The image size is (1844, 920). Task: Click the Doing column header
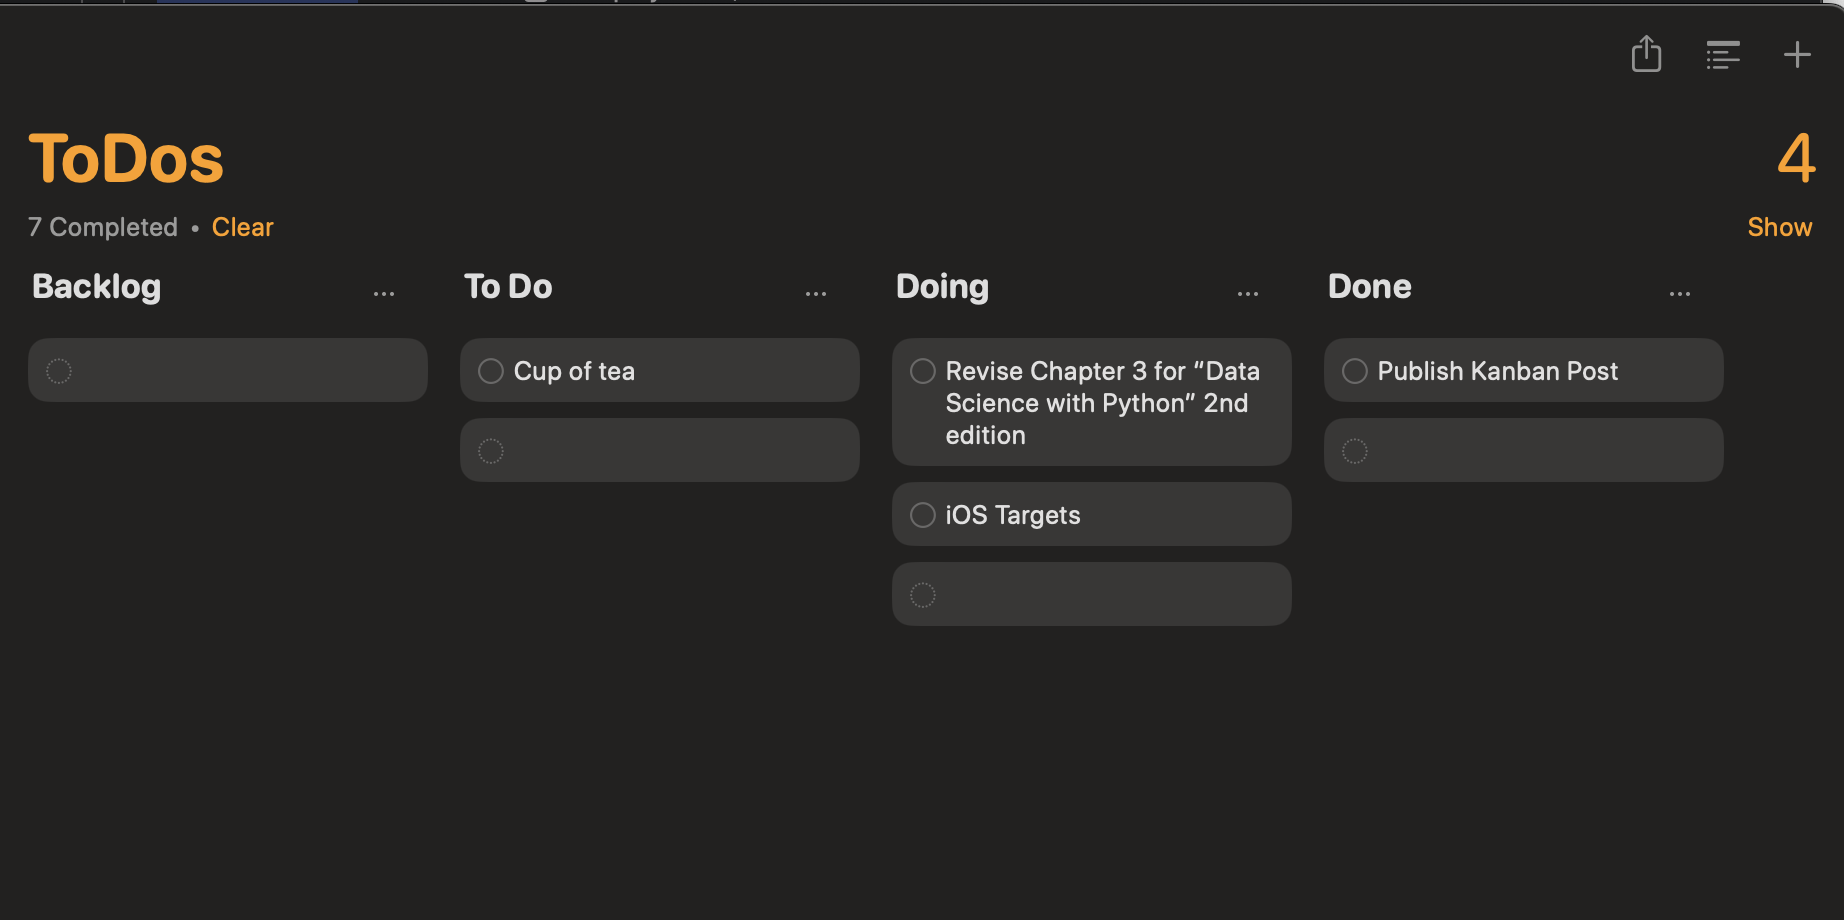pyautogui.click(x=941, y=287)
